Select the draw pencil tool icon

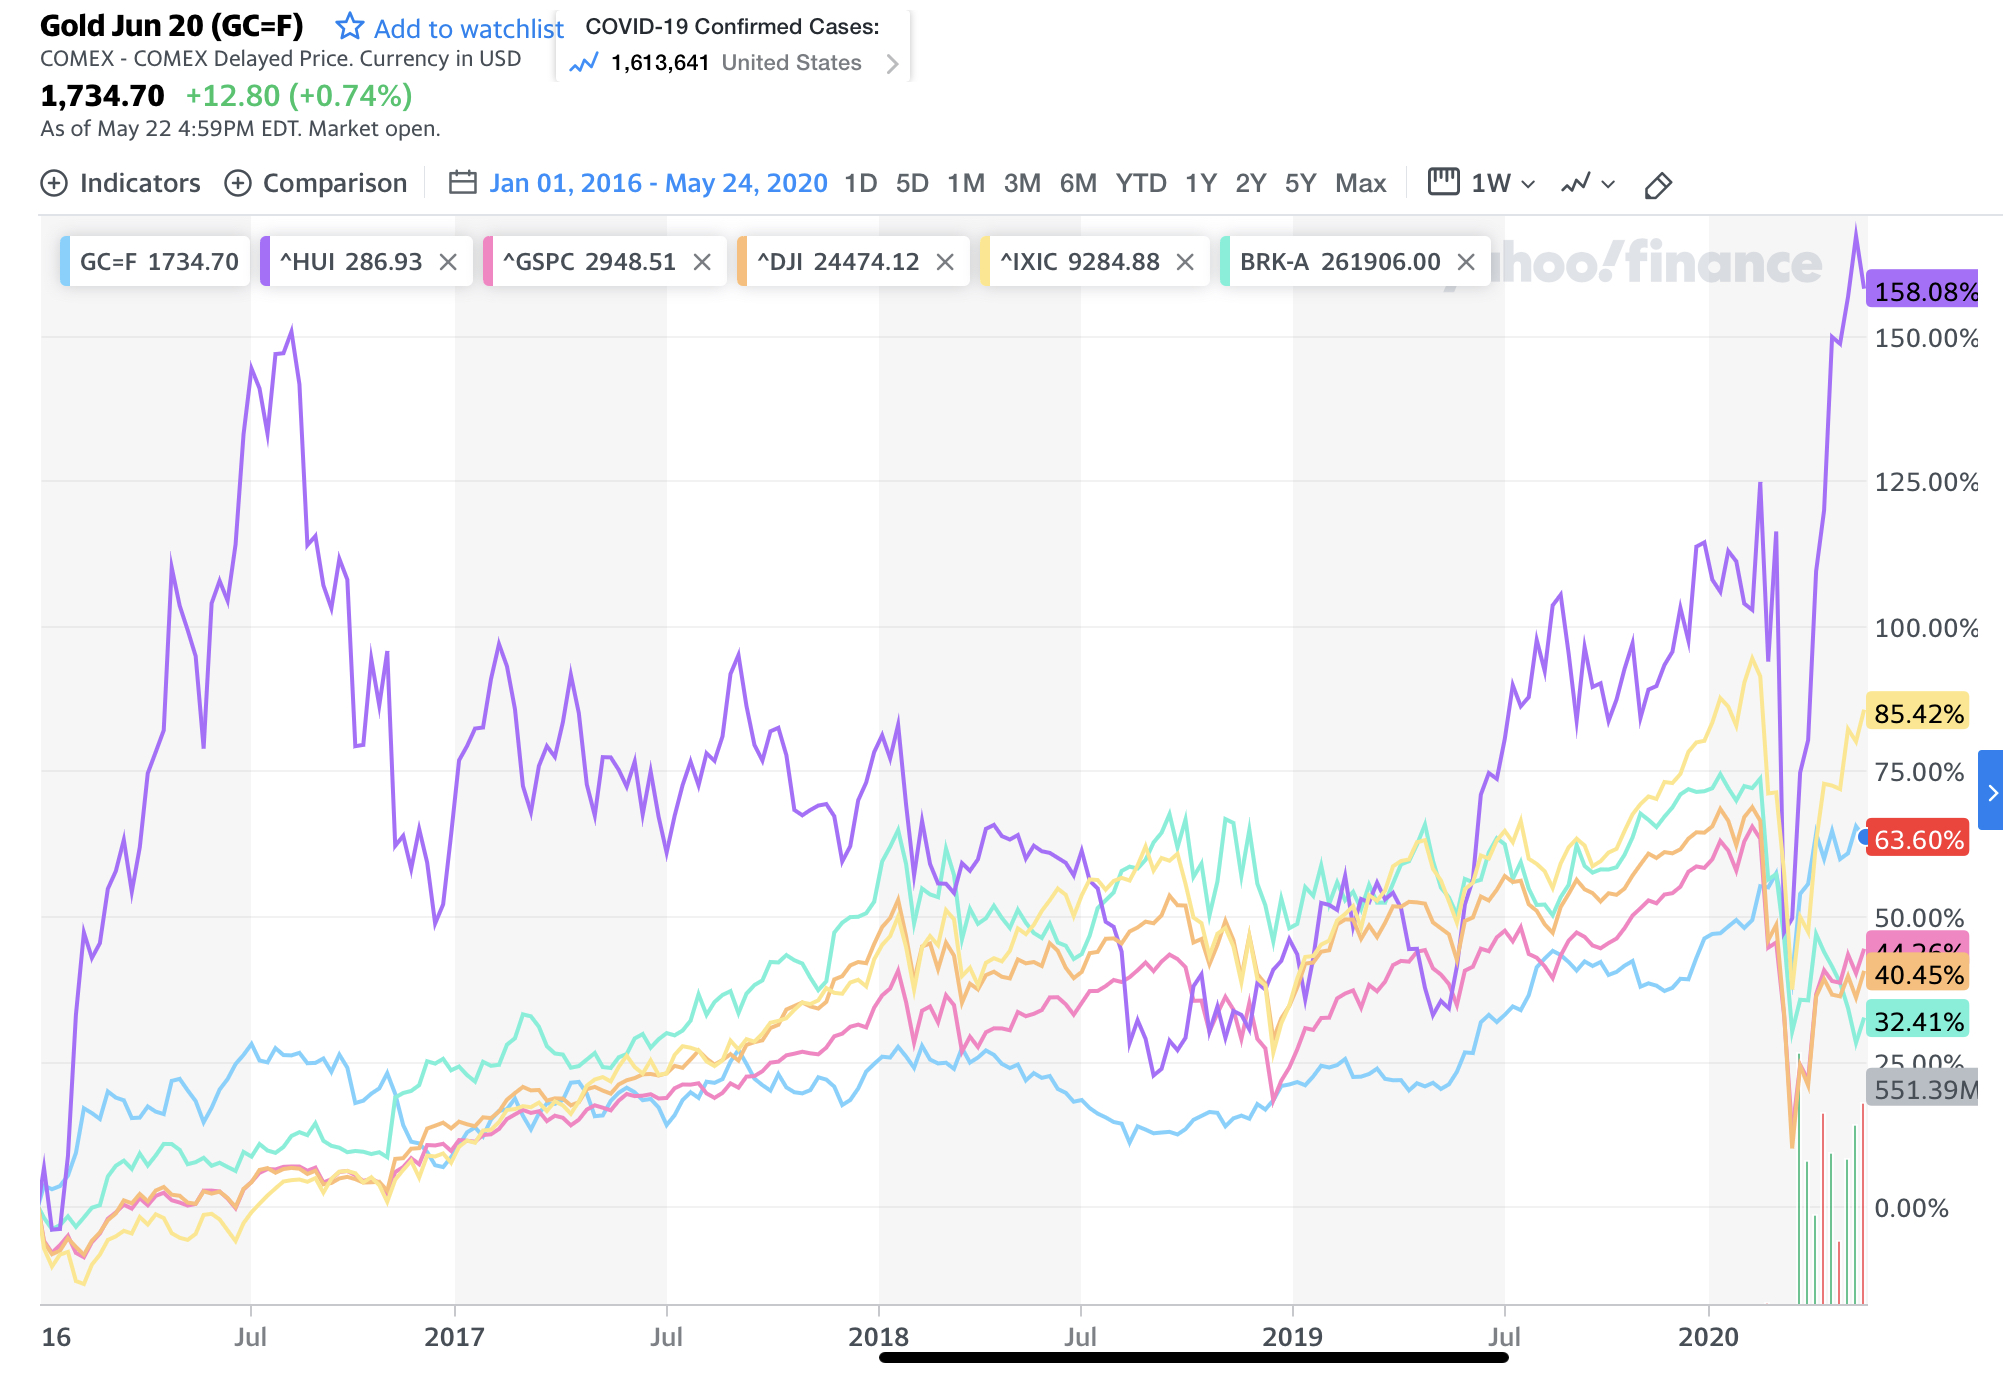1657,185
